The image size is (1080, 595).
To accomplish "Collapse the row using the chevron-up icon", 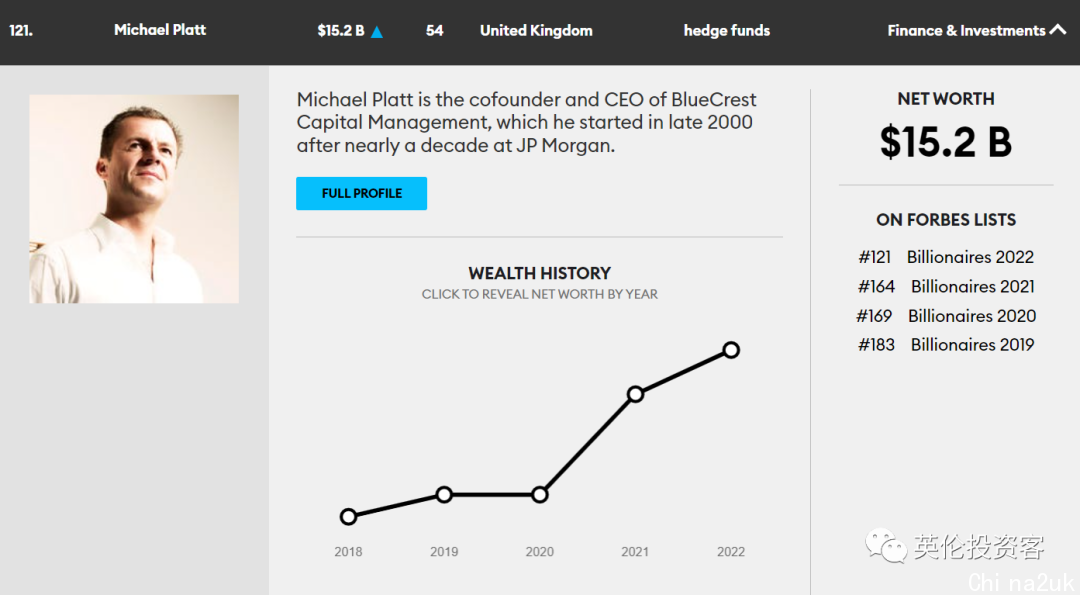I will (1057, 30).
